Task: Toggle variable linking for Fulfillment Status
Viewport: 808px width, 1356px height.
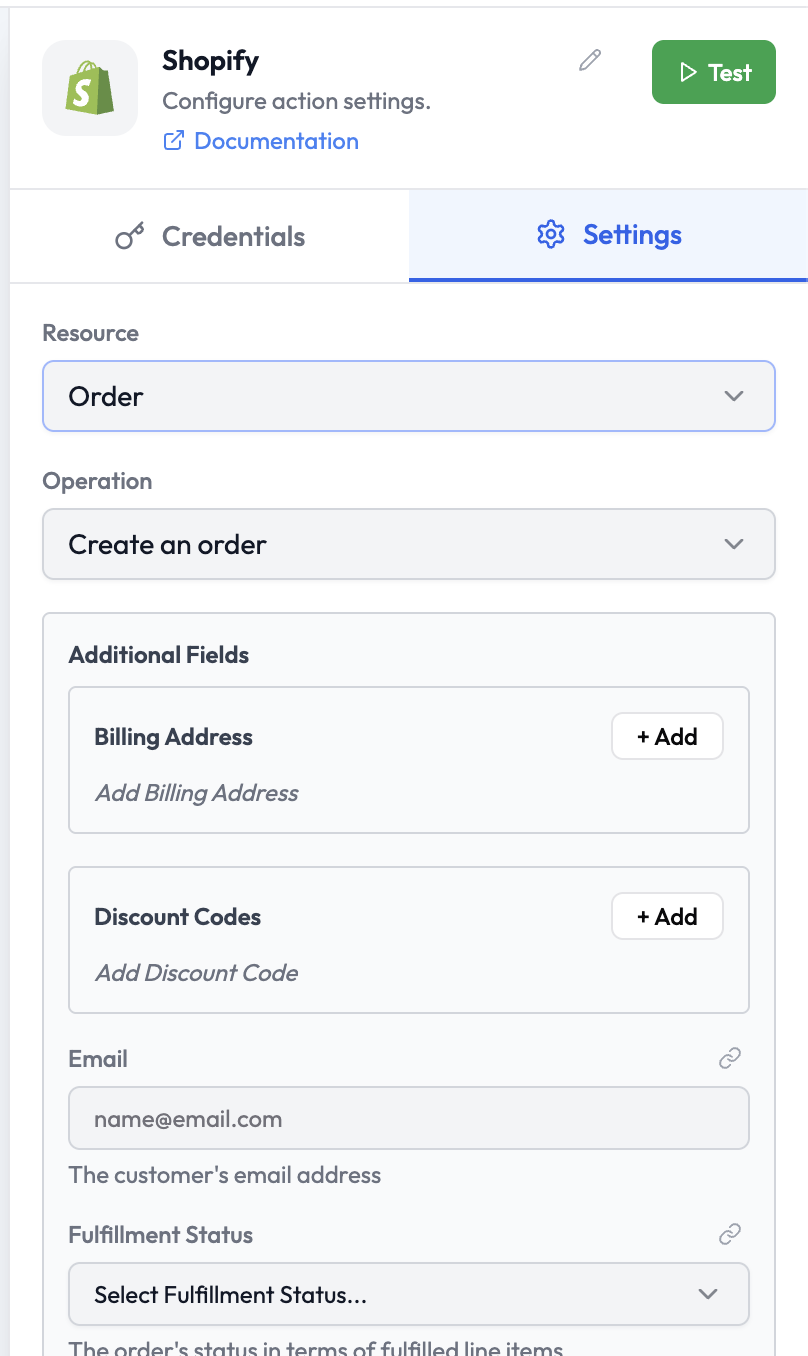Action: pos(730,1233)
